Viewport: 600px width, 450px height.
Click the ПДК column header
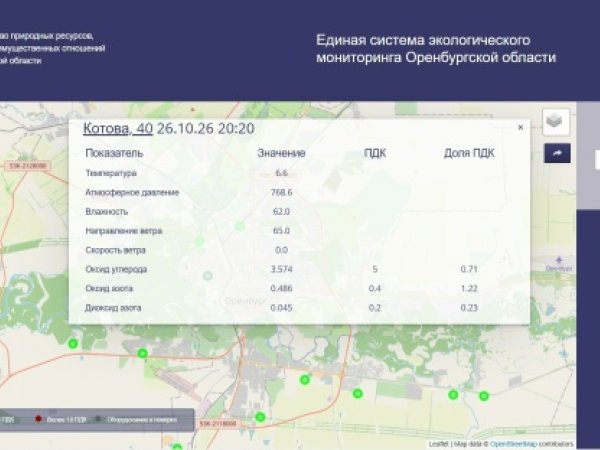pyautogui.click(x=375, y=153)
